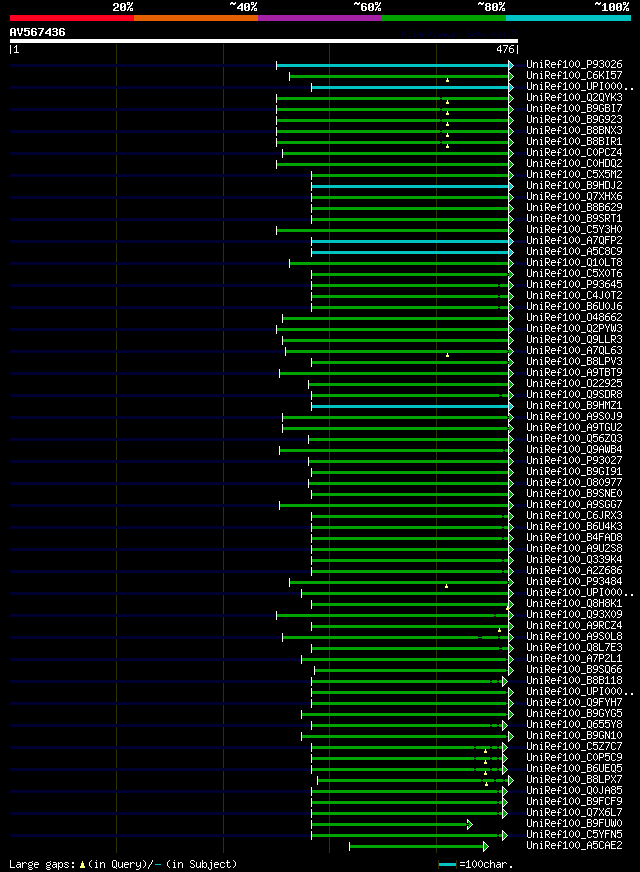Select the UniRef100_B8LPV3 label
This screenshot has height=872, width=640.
pyautogui.click(x=574, y=361)
